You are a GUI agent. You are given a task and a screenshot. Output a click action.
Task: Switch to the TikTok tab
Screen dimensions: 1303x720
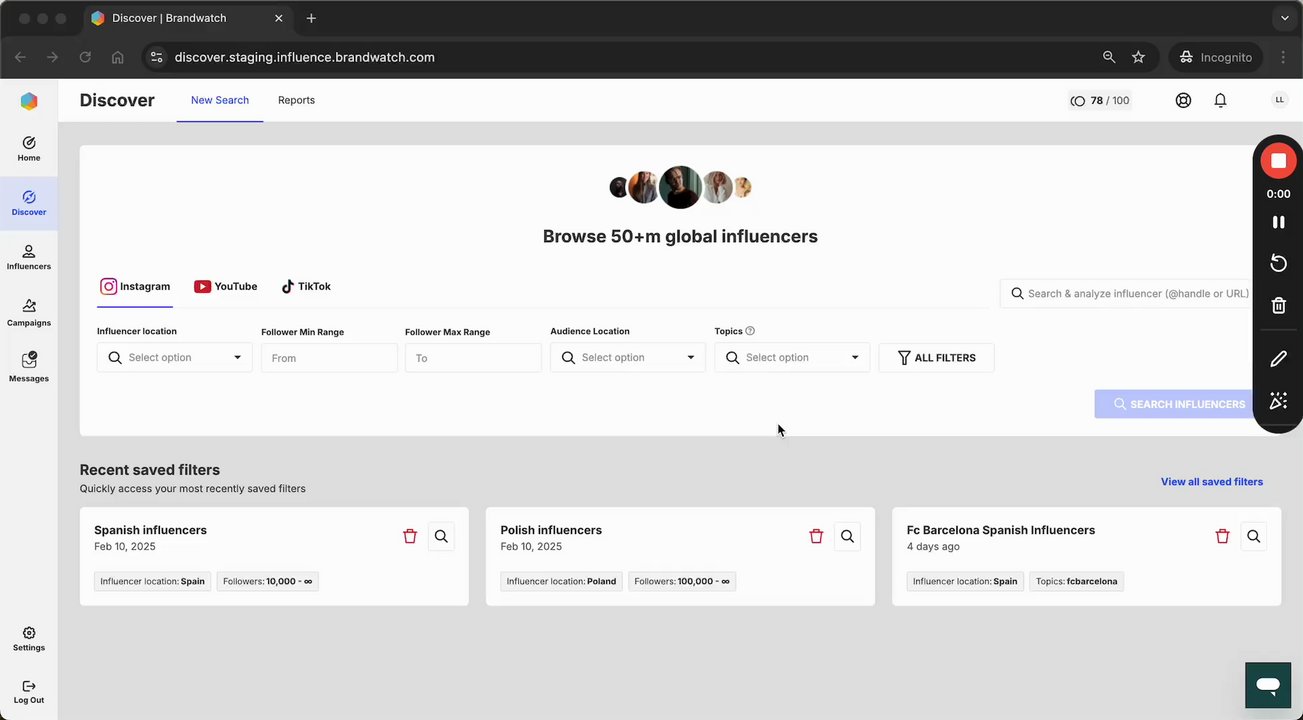point(305,286)
